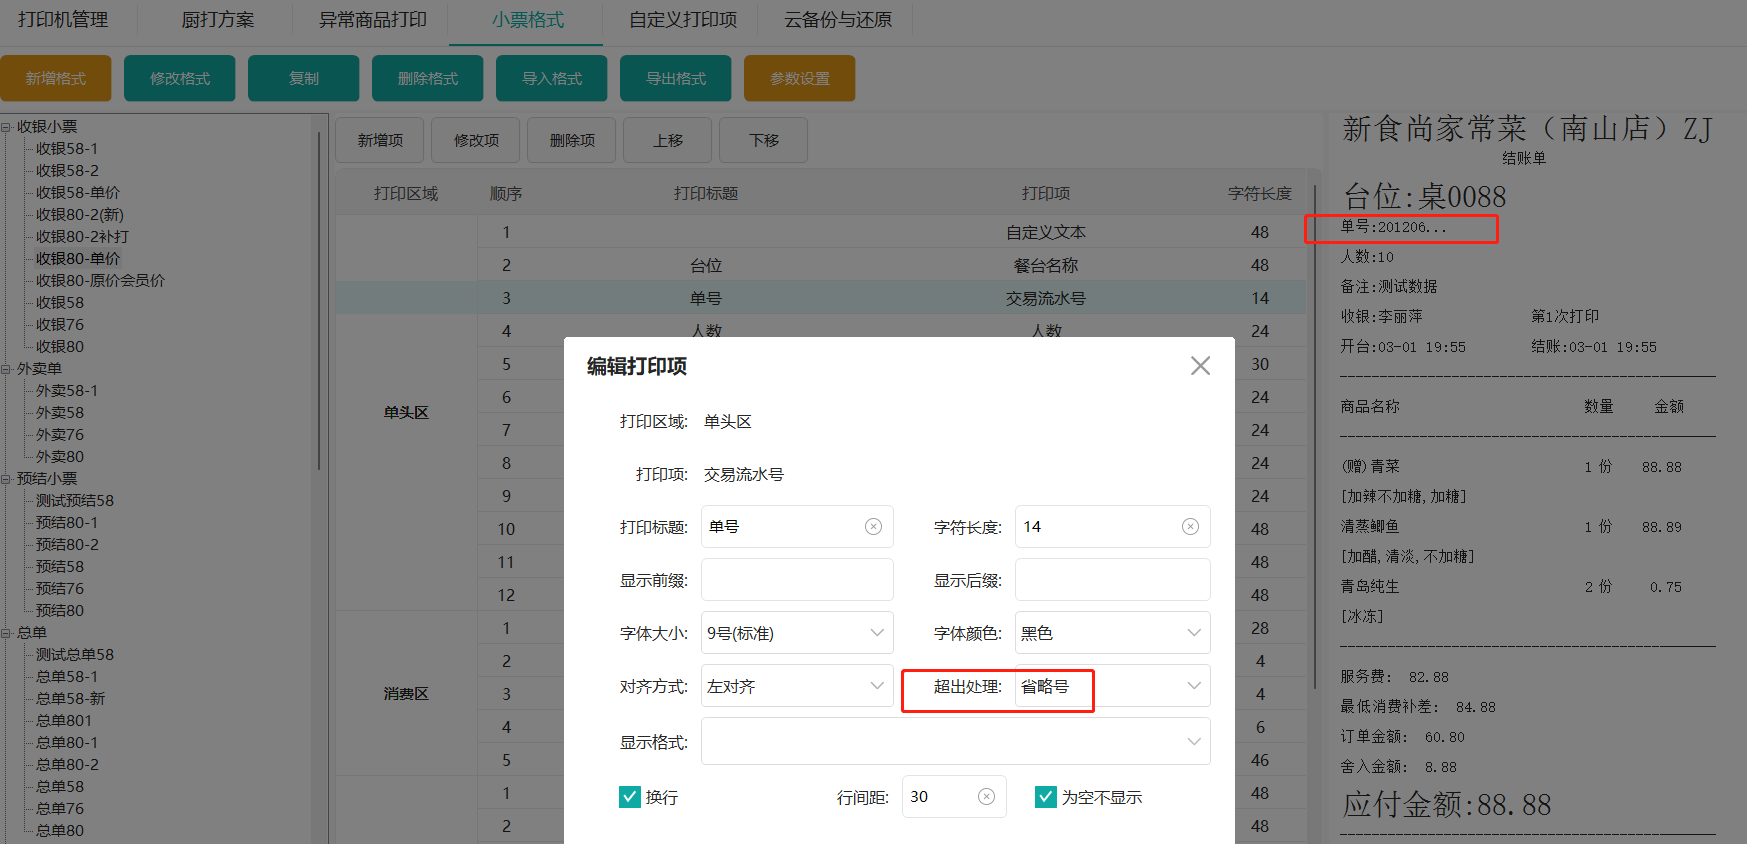Select 外卖58-1 in the tree
The image size is (1747, 844).
67,391
